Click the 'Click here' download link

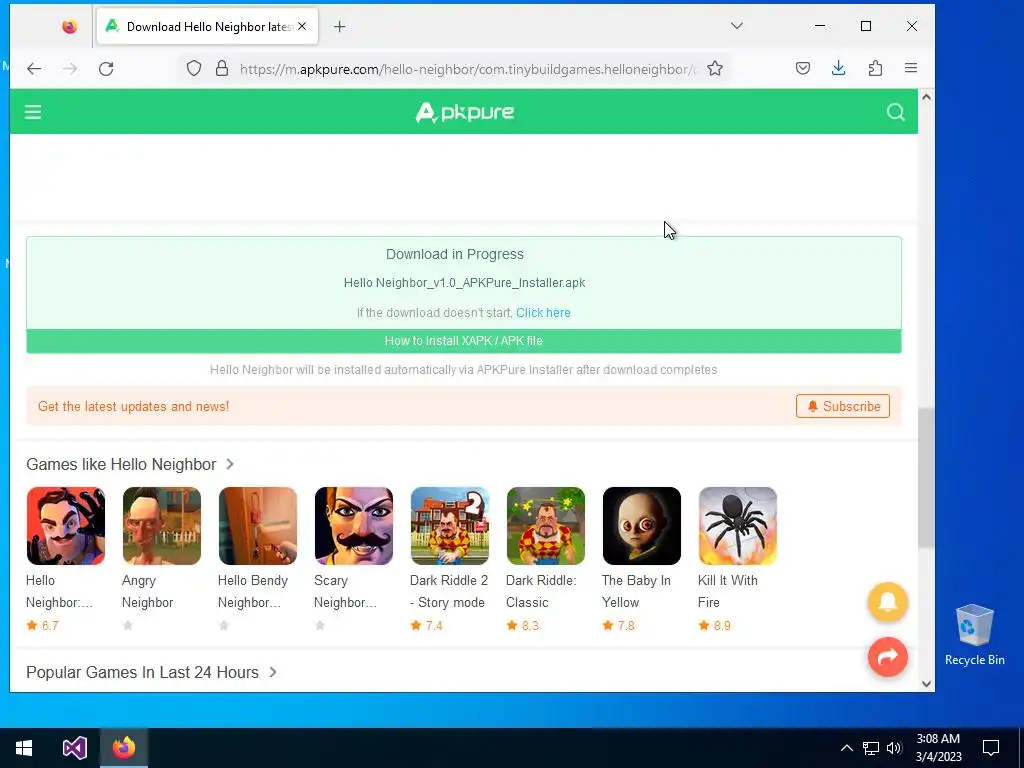point(543,313)
